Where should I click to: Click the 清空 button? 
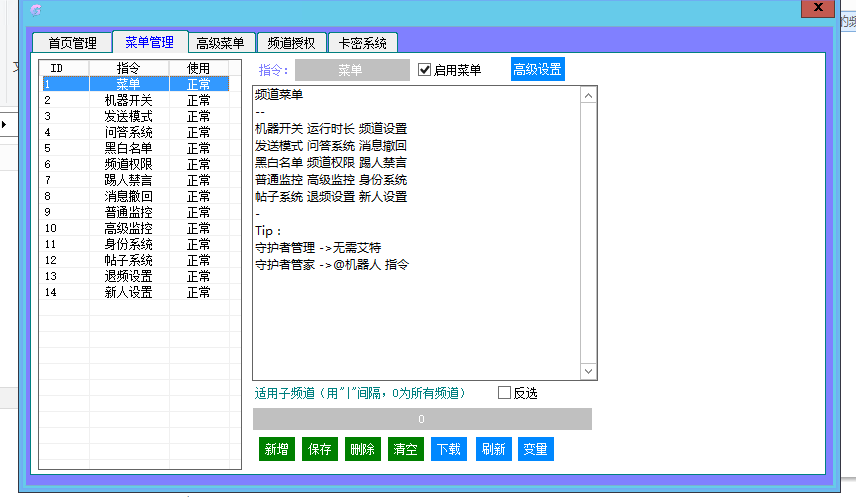(406, 449)
